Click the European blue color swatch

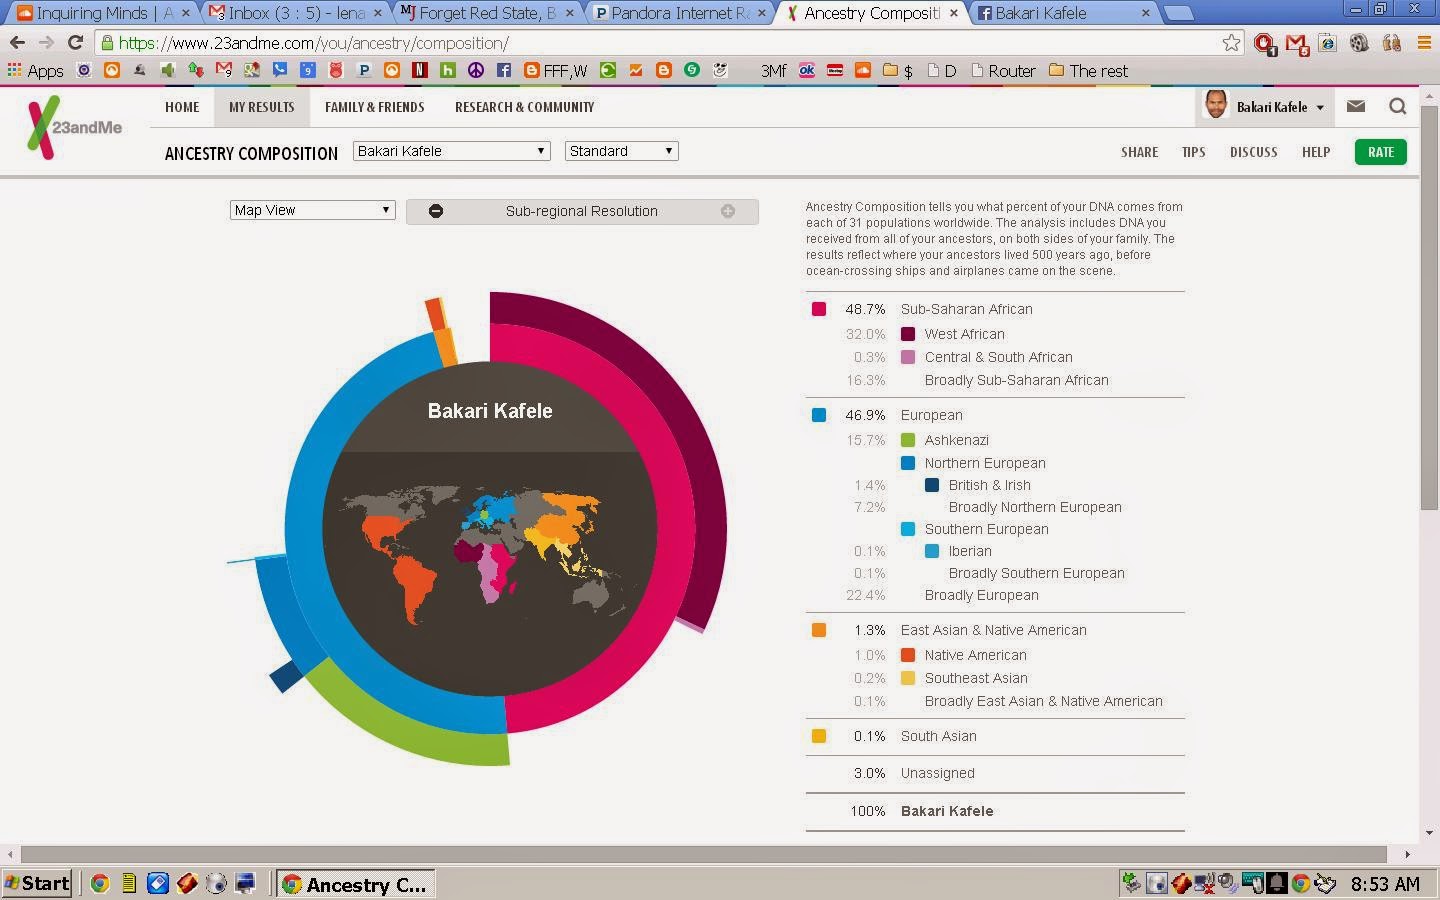[819, 415]
